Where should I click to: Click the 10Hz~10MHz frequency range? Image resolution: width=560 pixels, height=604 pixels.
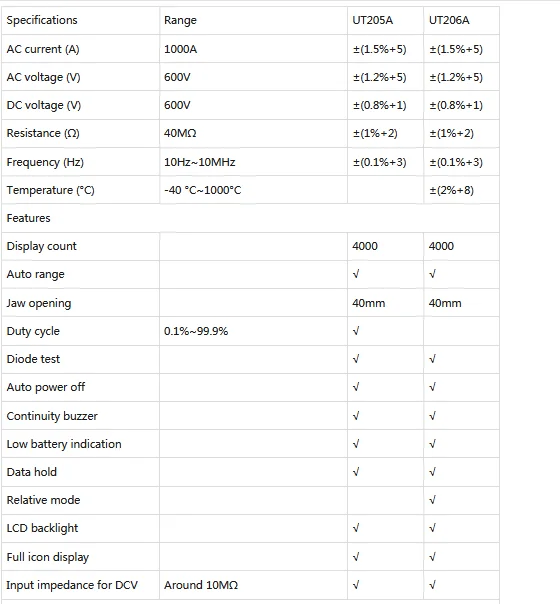pyautogui.click(x=200, y=162)
